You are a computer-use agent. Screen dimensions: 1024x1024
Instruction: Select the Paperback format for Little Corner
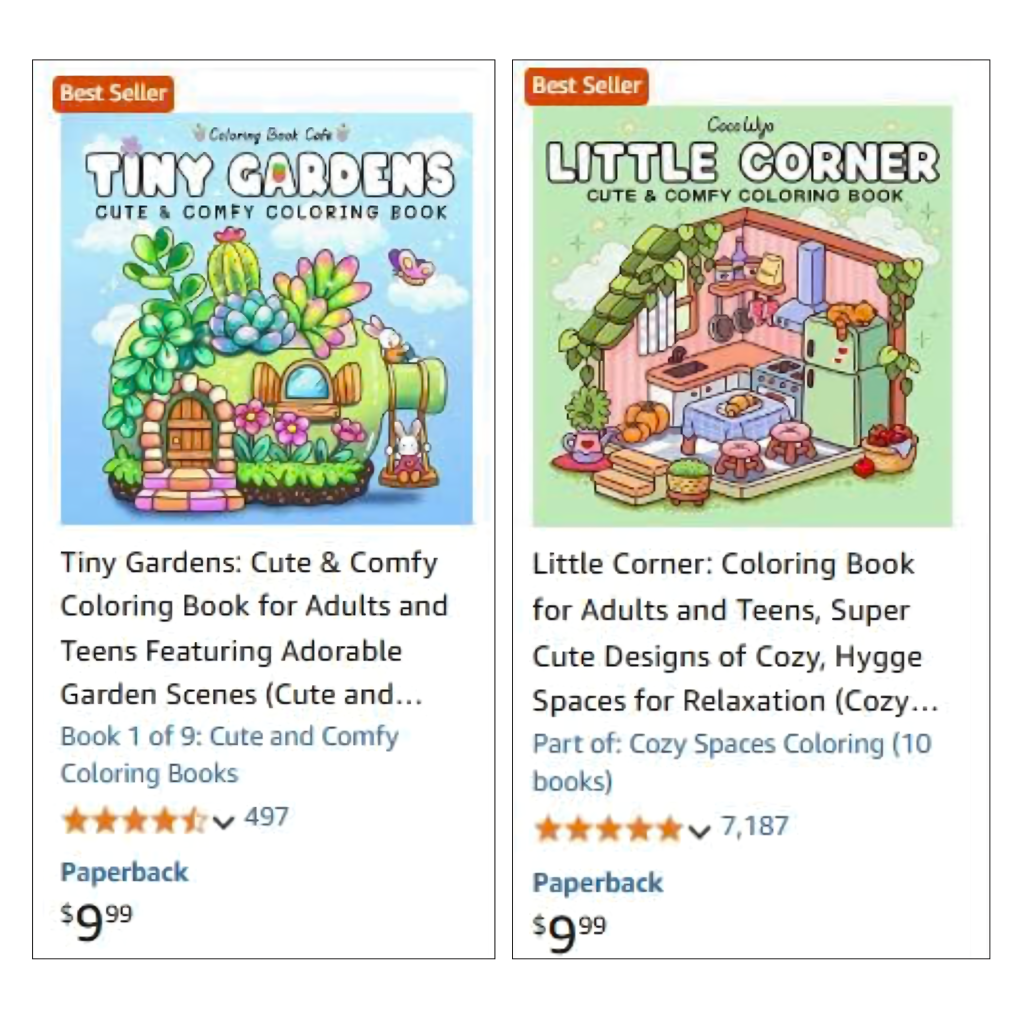click(x=598, y=883)
